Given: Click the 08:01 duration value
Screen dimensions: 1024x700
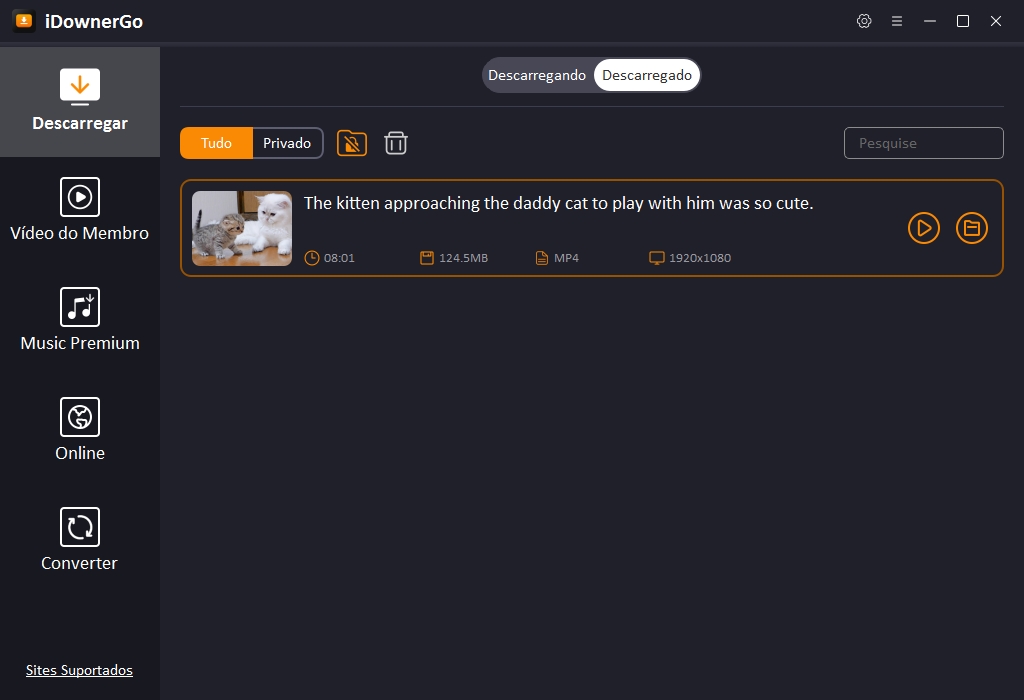Looking at the screenshot, I should 339,258.
